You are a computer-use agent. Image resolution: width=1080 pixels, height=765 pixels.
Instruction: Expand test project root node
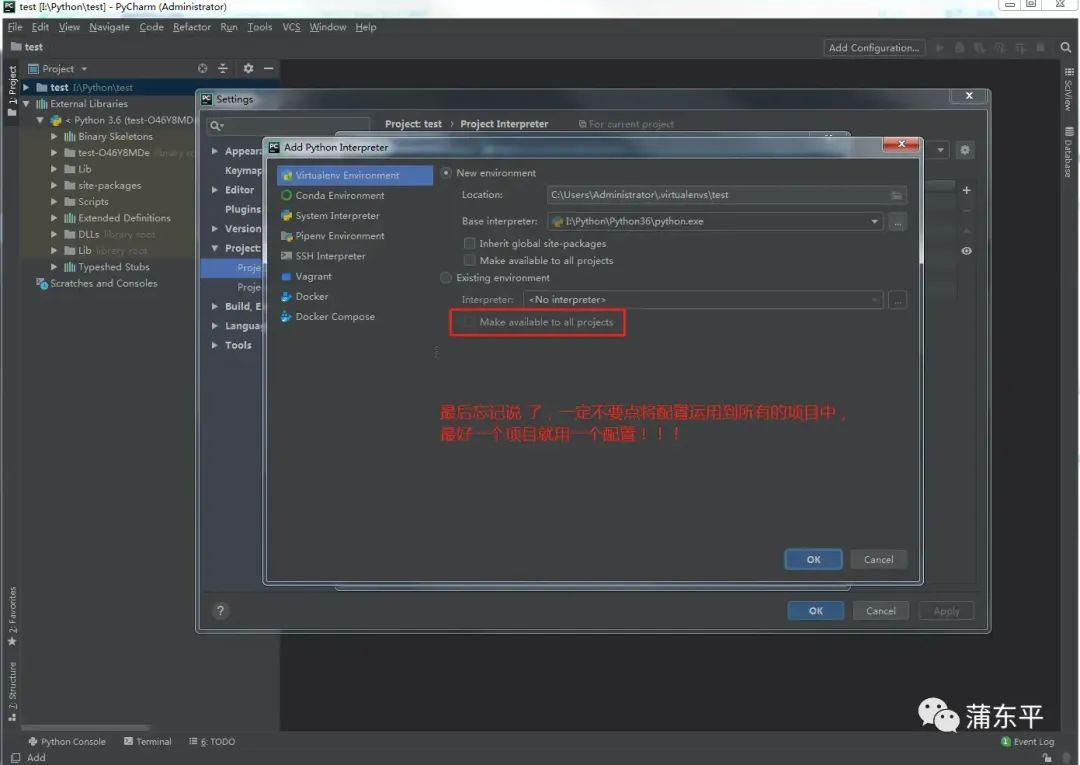tap(26, 87)
